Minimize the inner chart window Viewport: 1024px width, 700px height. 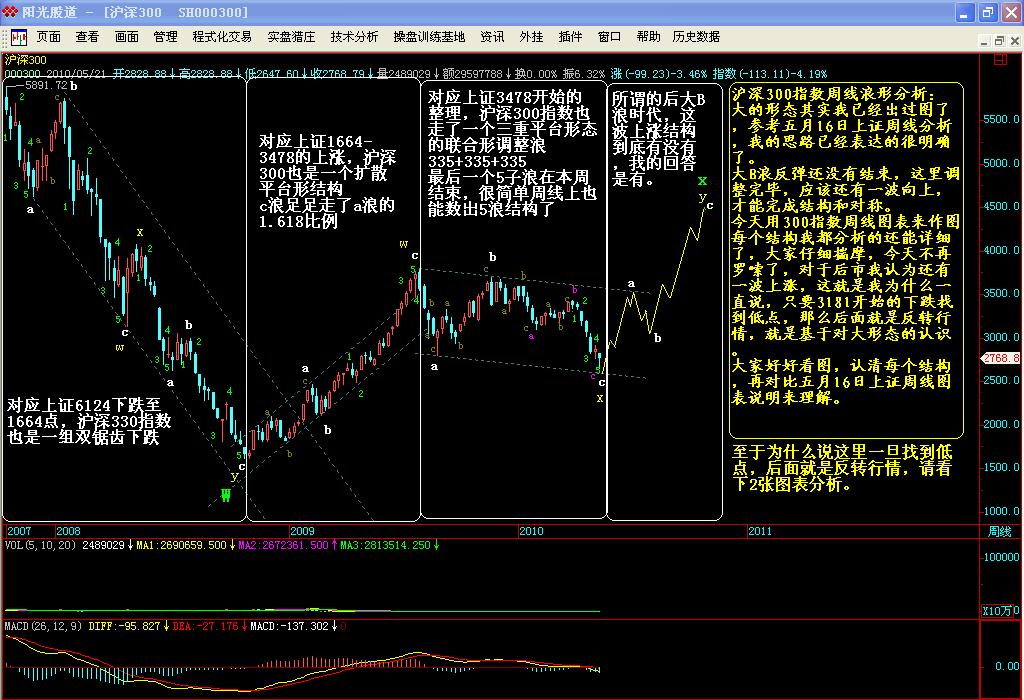click(984, 38)
